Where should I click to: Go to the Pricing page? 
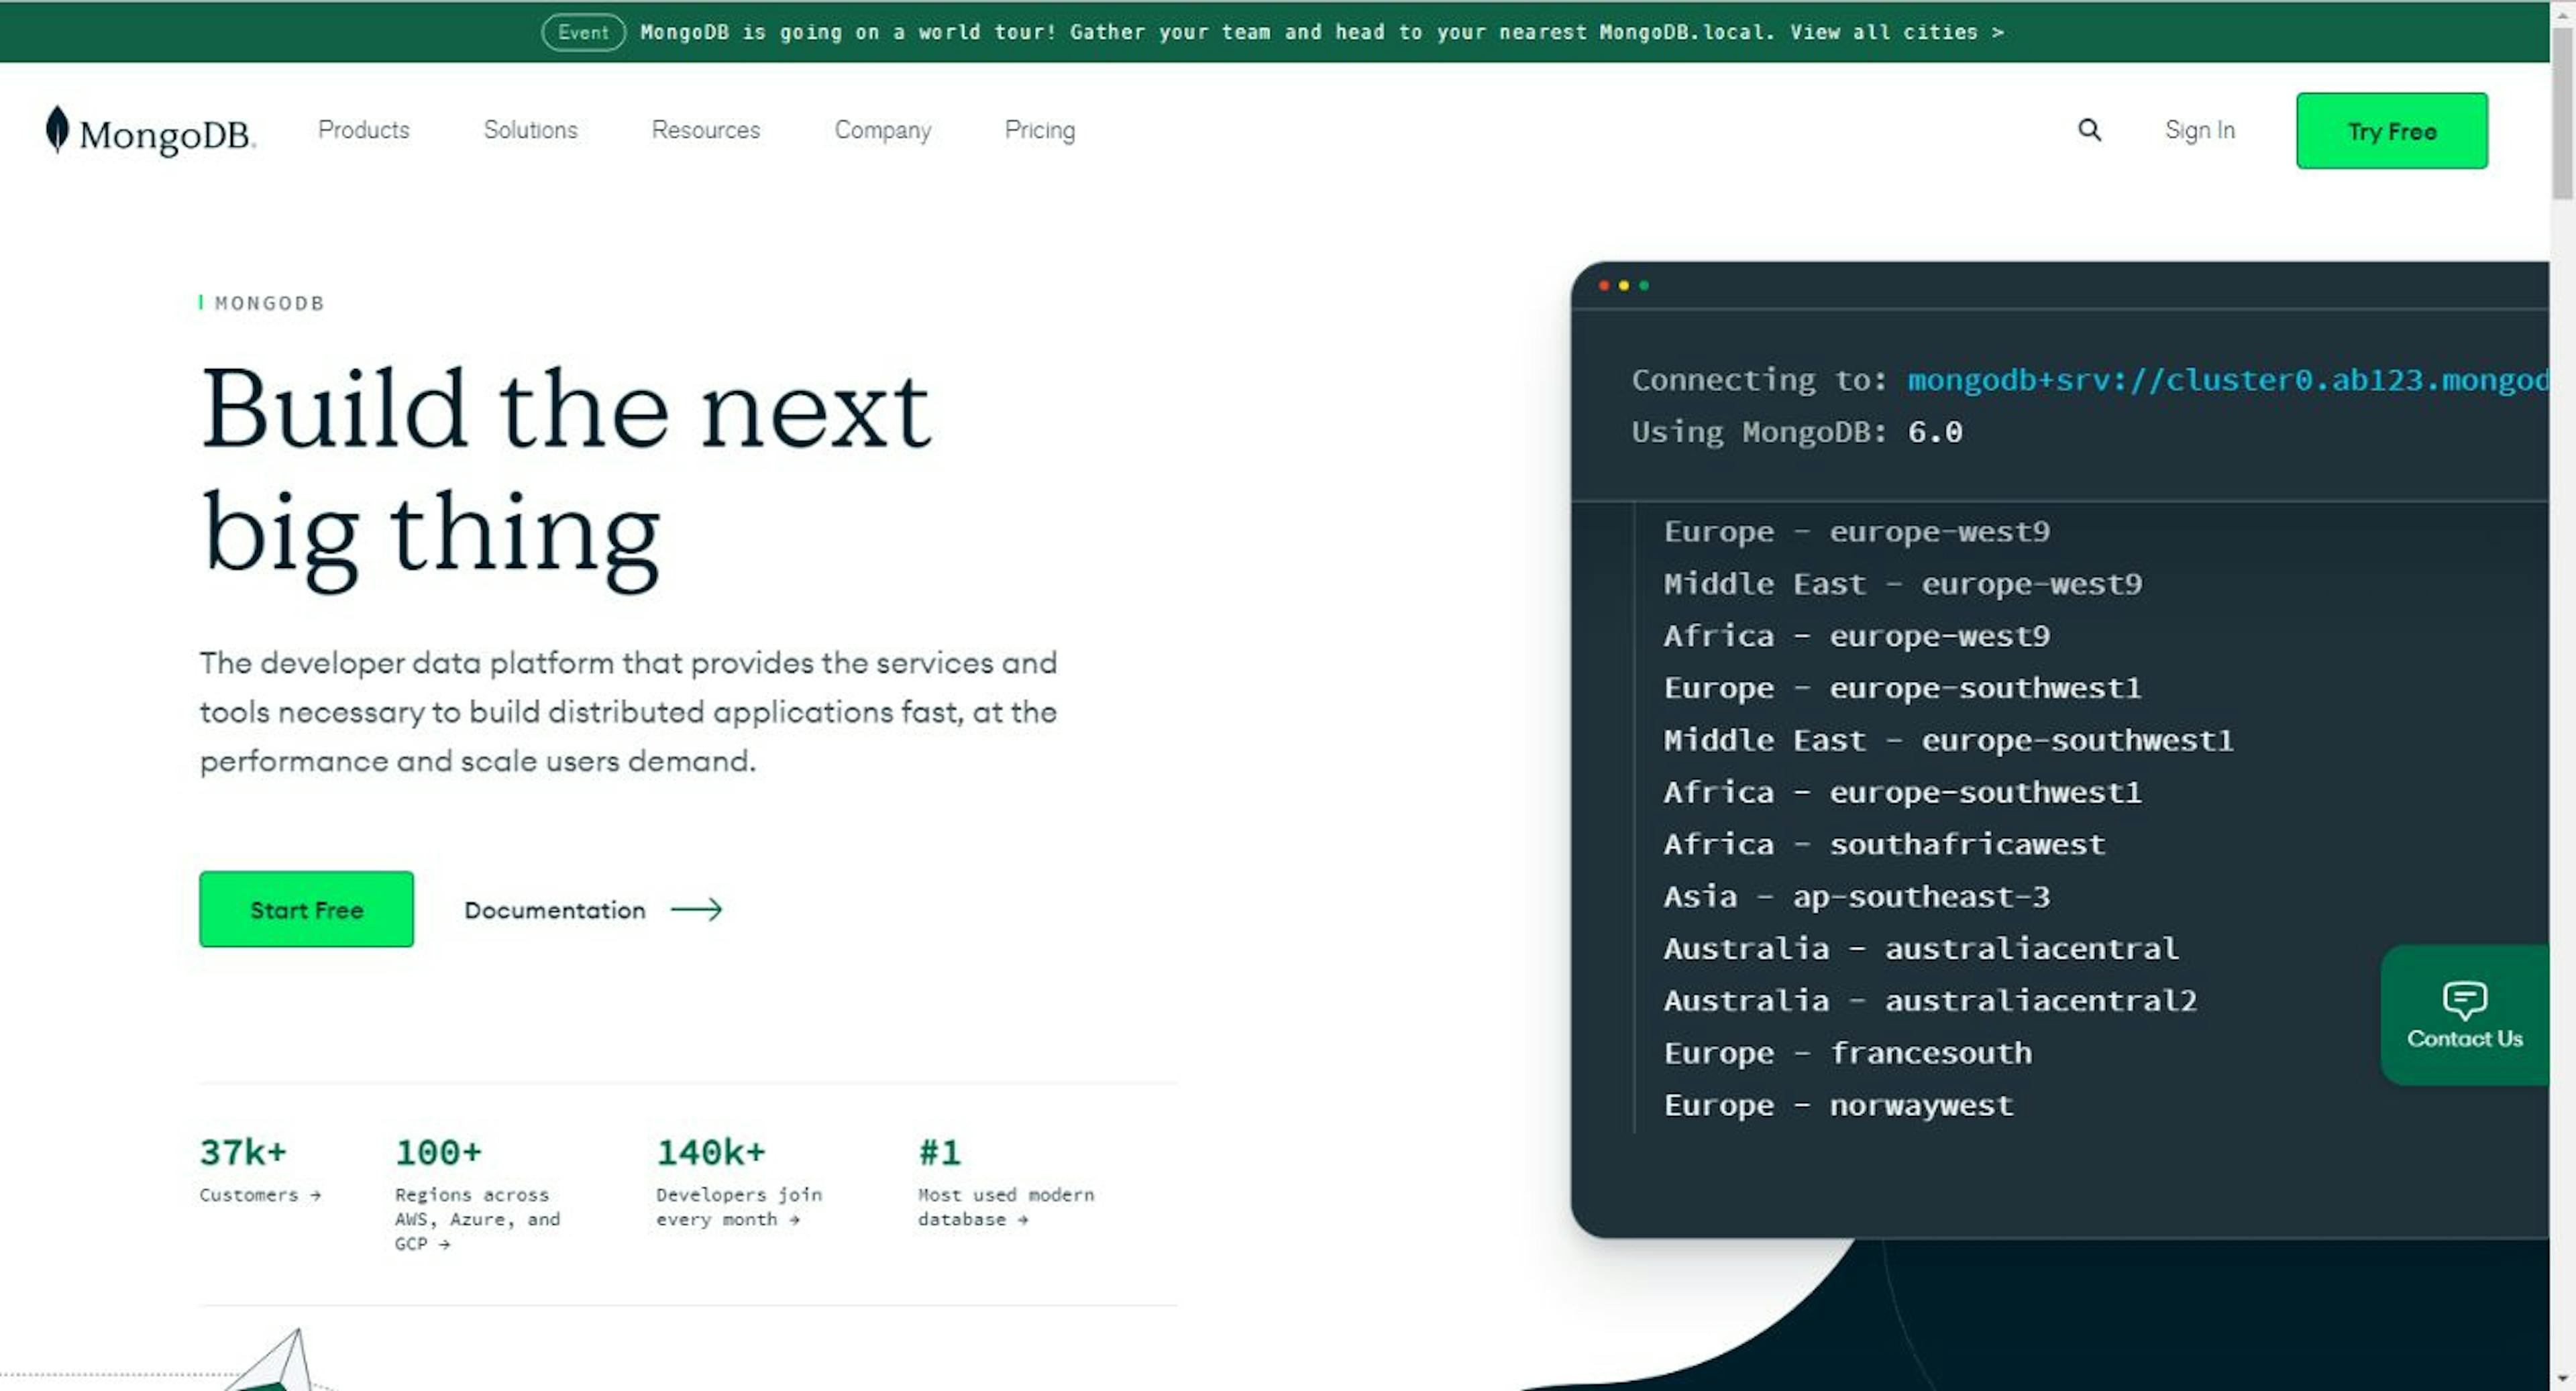[1040, 130]
